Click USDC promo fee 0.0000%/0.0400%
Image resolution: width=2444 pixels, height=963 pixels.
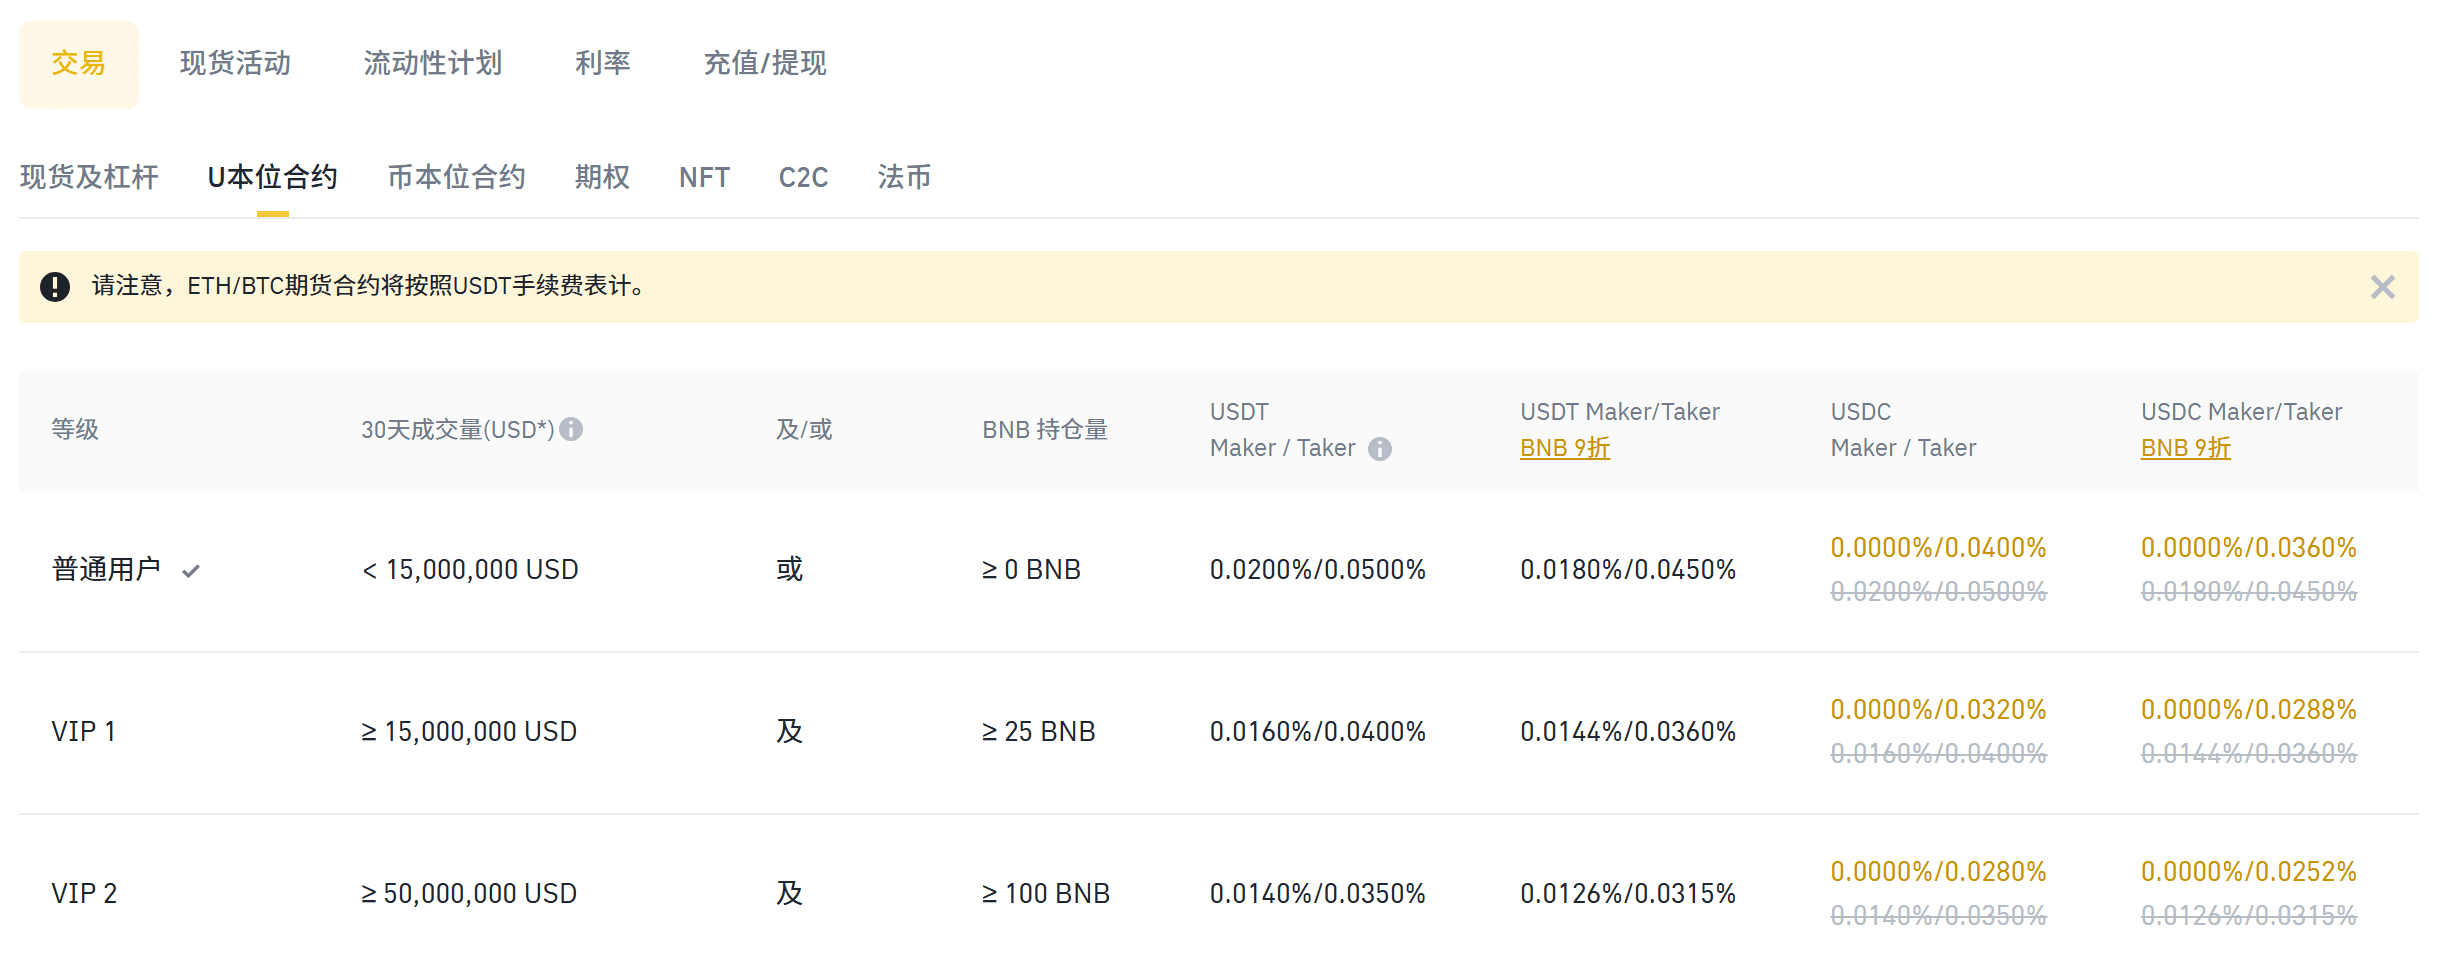pos(1939,548)
